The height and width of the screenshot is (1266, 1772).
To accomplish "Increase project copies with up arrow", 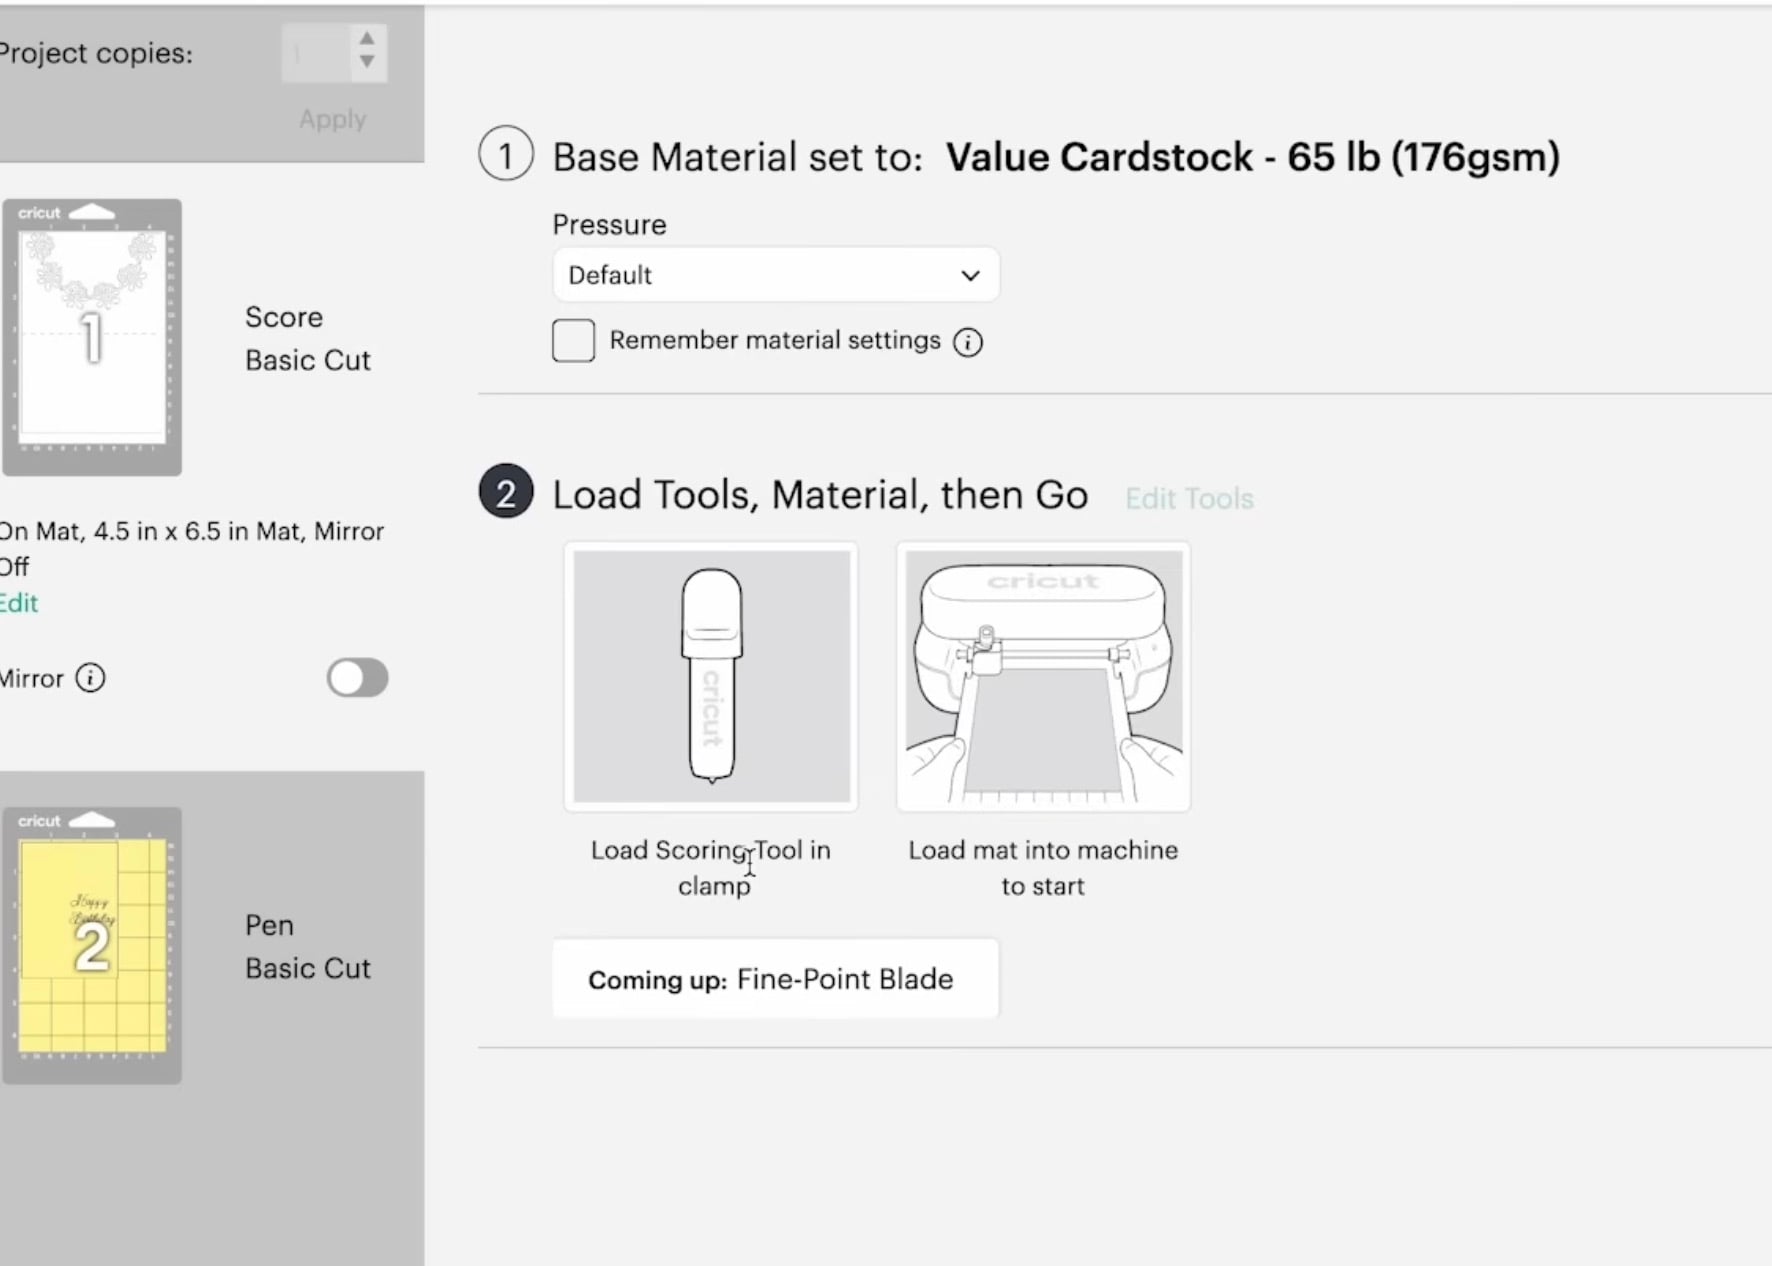I will tap(367, 38).
